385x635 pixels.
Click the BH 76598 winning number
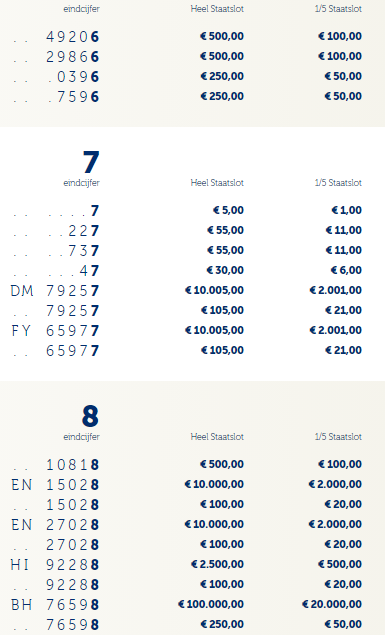pyautogui.click(x=55, y=605)
